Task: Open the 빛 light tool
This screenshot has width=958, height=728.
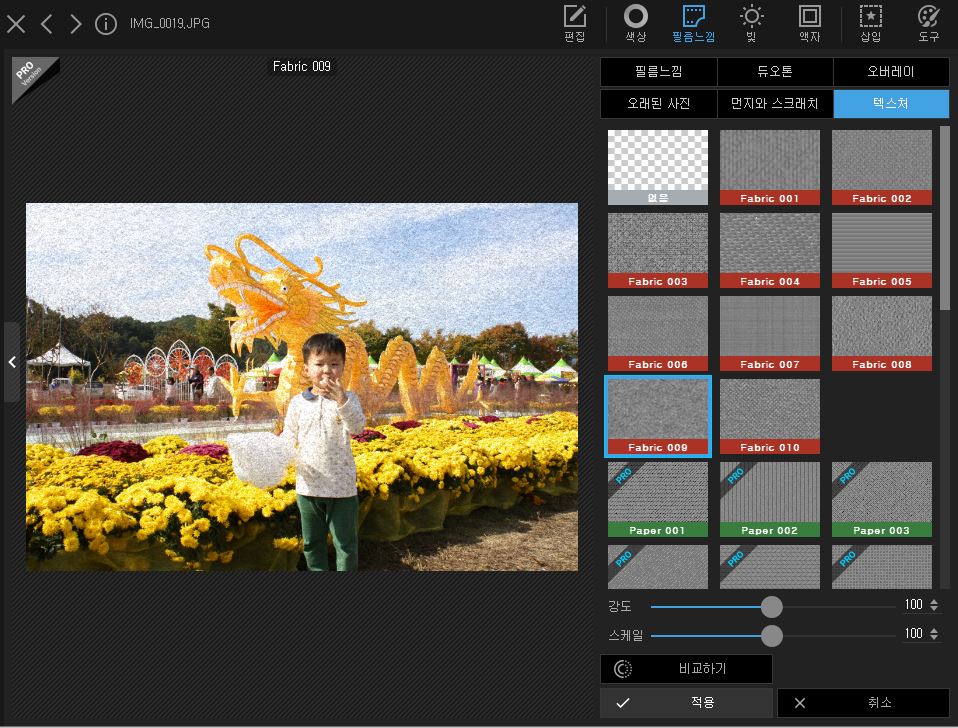Action: 751,23
